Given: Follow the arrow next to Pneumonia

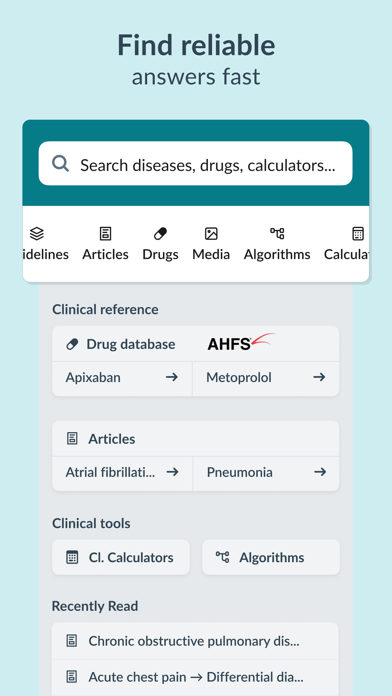Looking at the screenshot, I should pos(320,472).
